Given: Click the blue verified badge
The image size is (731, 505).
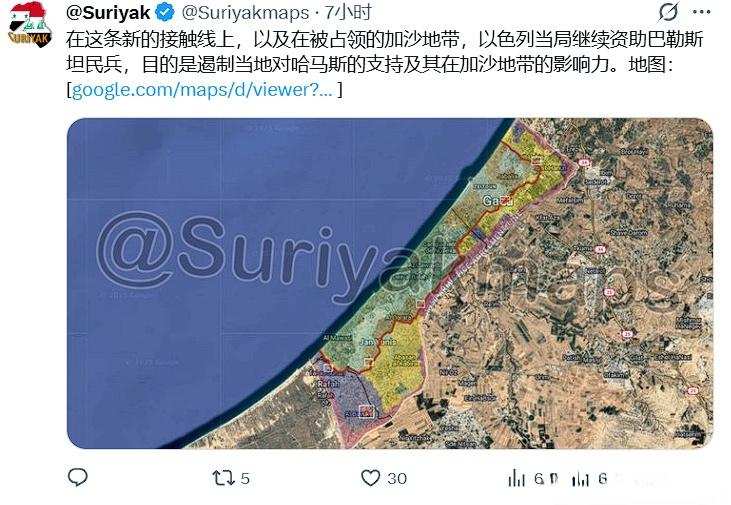Looking at the screenshot, I should tap(165, 13).
